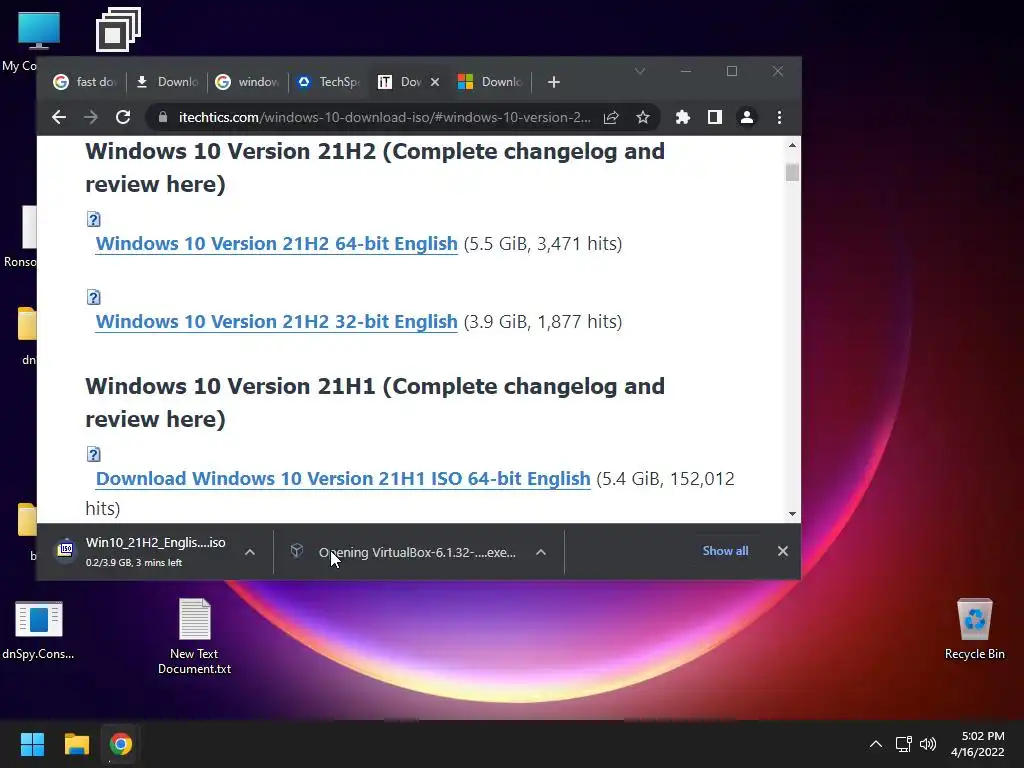Viewport: 1024px width, 768px height.
Task: Switch to the 'fast do' Google tab
Action: 86,82
